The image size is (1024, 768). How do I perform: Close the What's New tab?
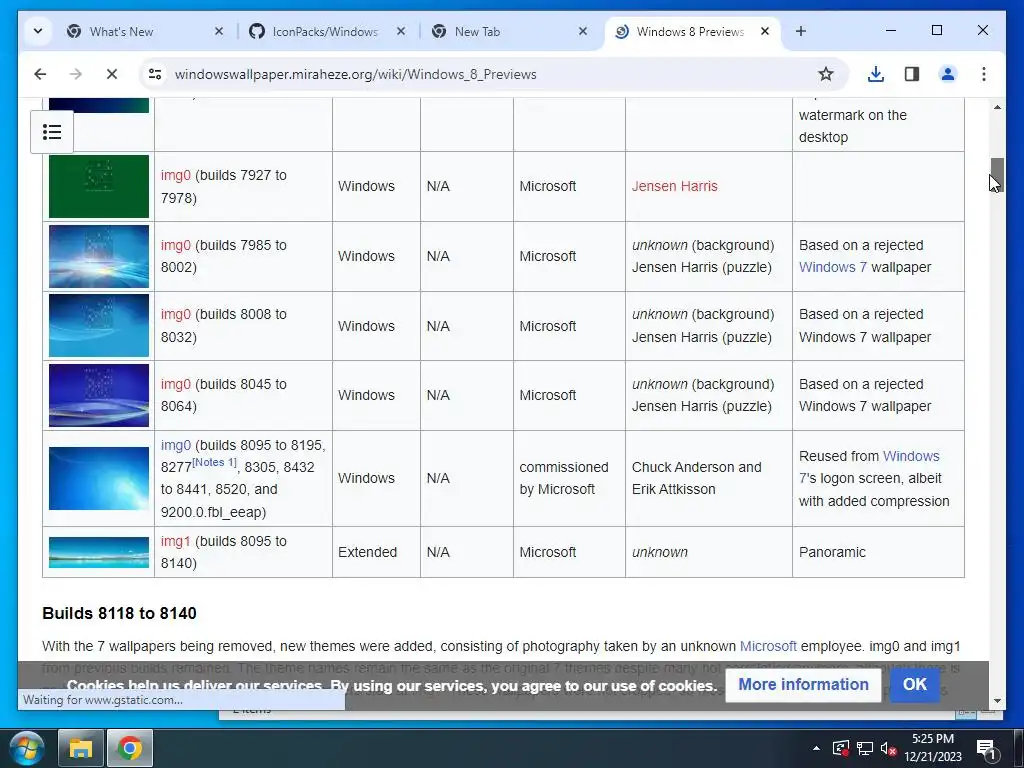pyautogui.click(x=219, y=31)
